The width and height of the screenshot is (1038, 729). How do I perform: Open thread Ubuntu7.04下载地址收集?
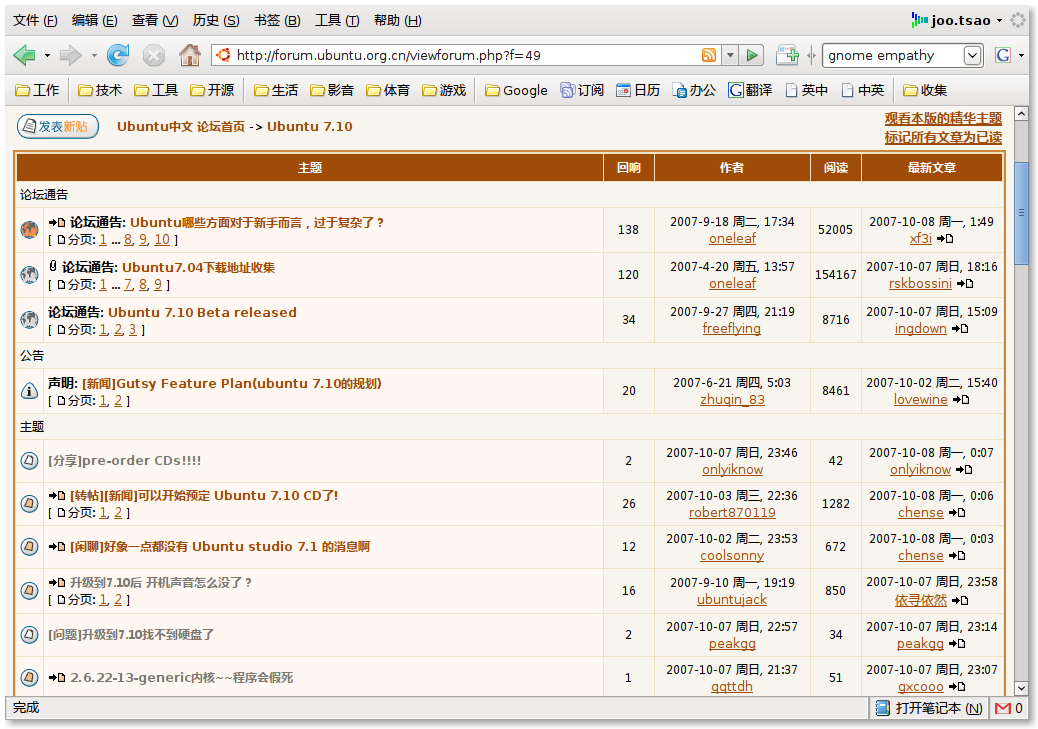click(198, 267)
